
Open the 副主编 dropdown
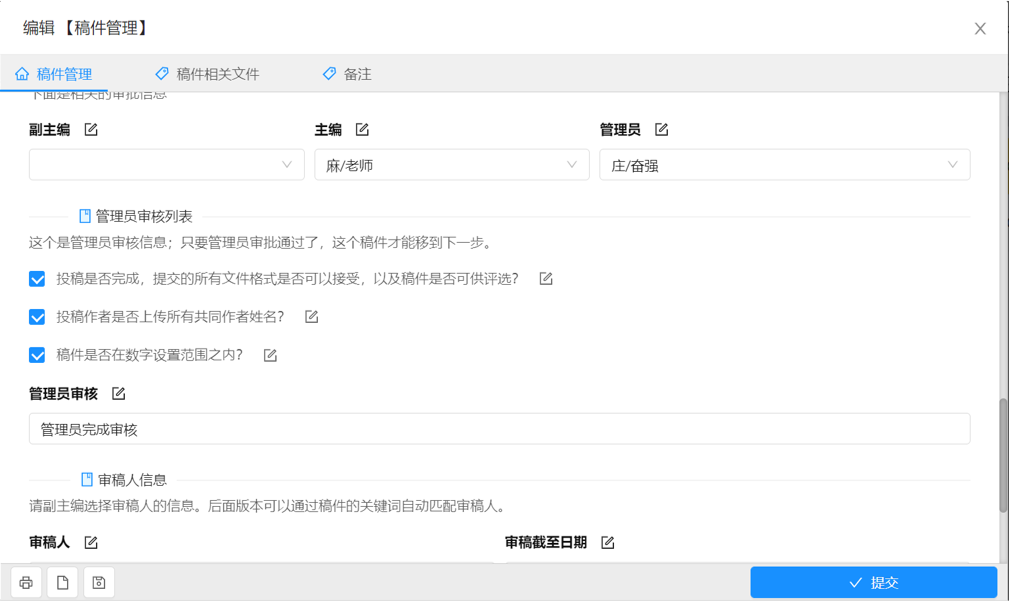(x=166, y=165)
